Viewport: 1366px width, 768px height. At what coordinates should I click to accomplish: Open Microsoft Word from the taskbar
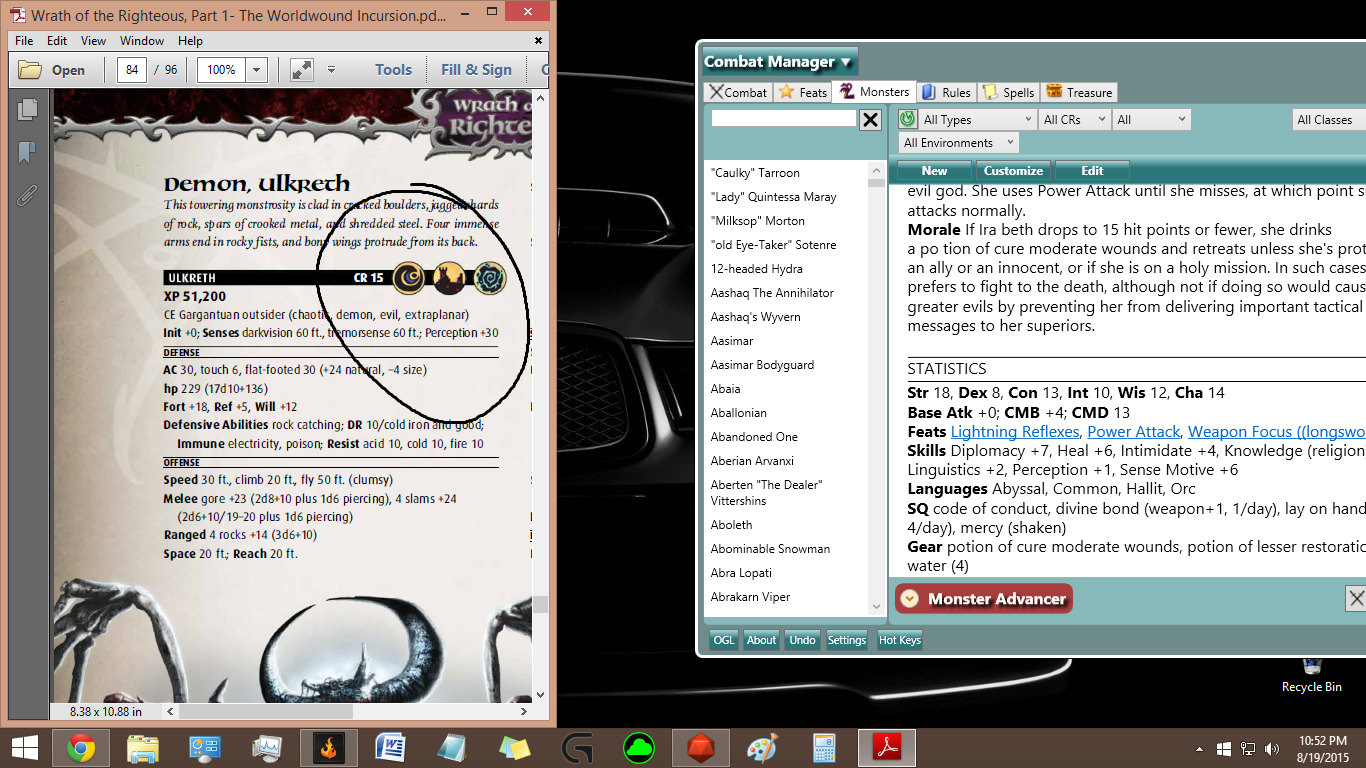[x=391, y=748]
